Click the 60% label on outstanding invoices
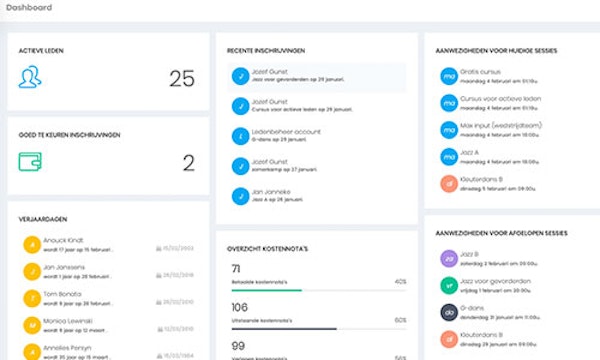 (x=400, y=320)
